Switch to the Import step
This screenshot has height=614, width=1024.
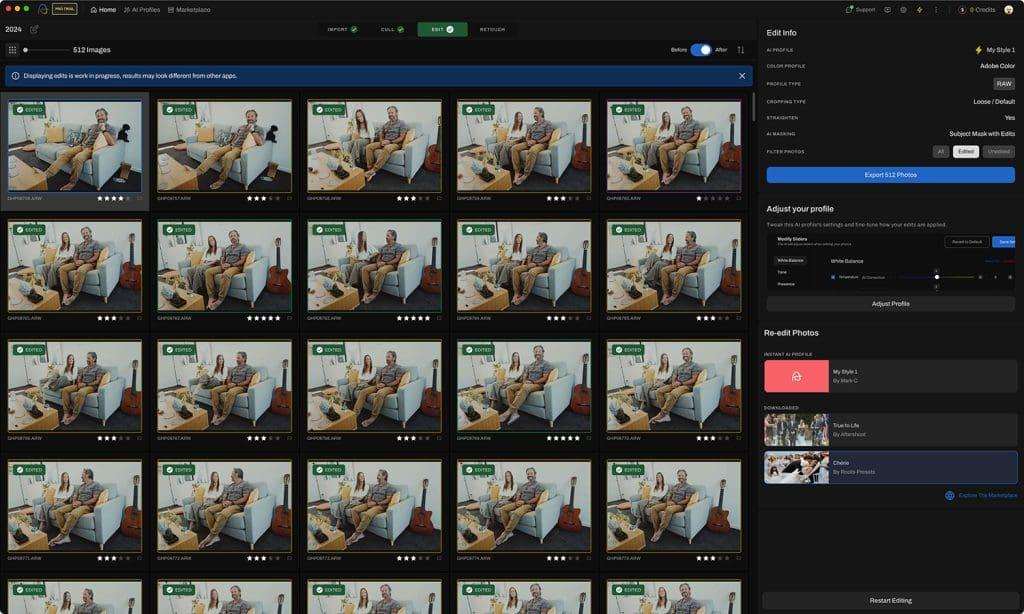(x=342, y=29)
